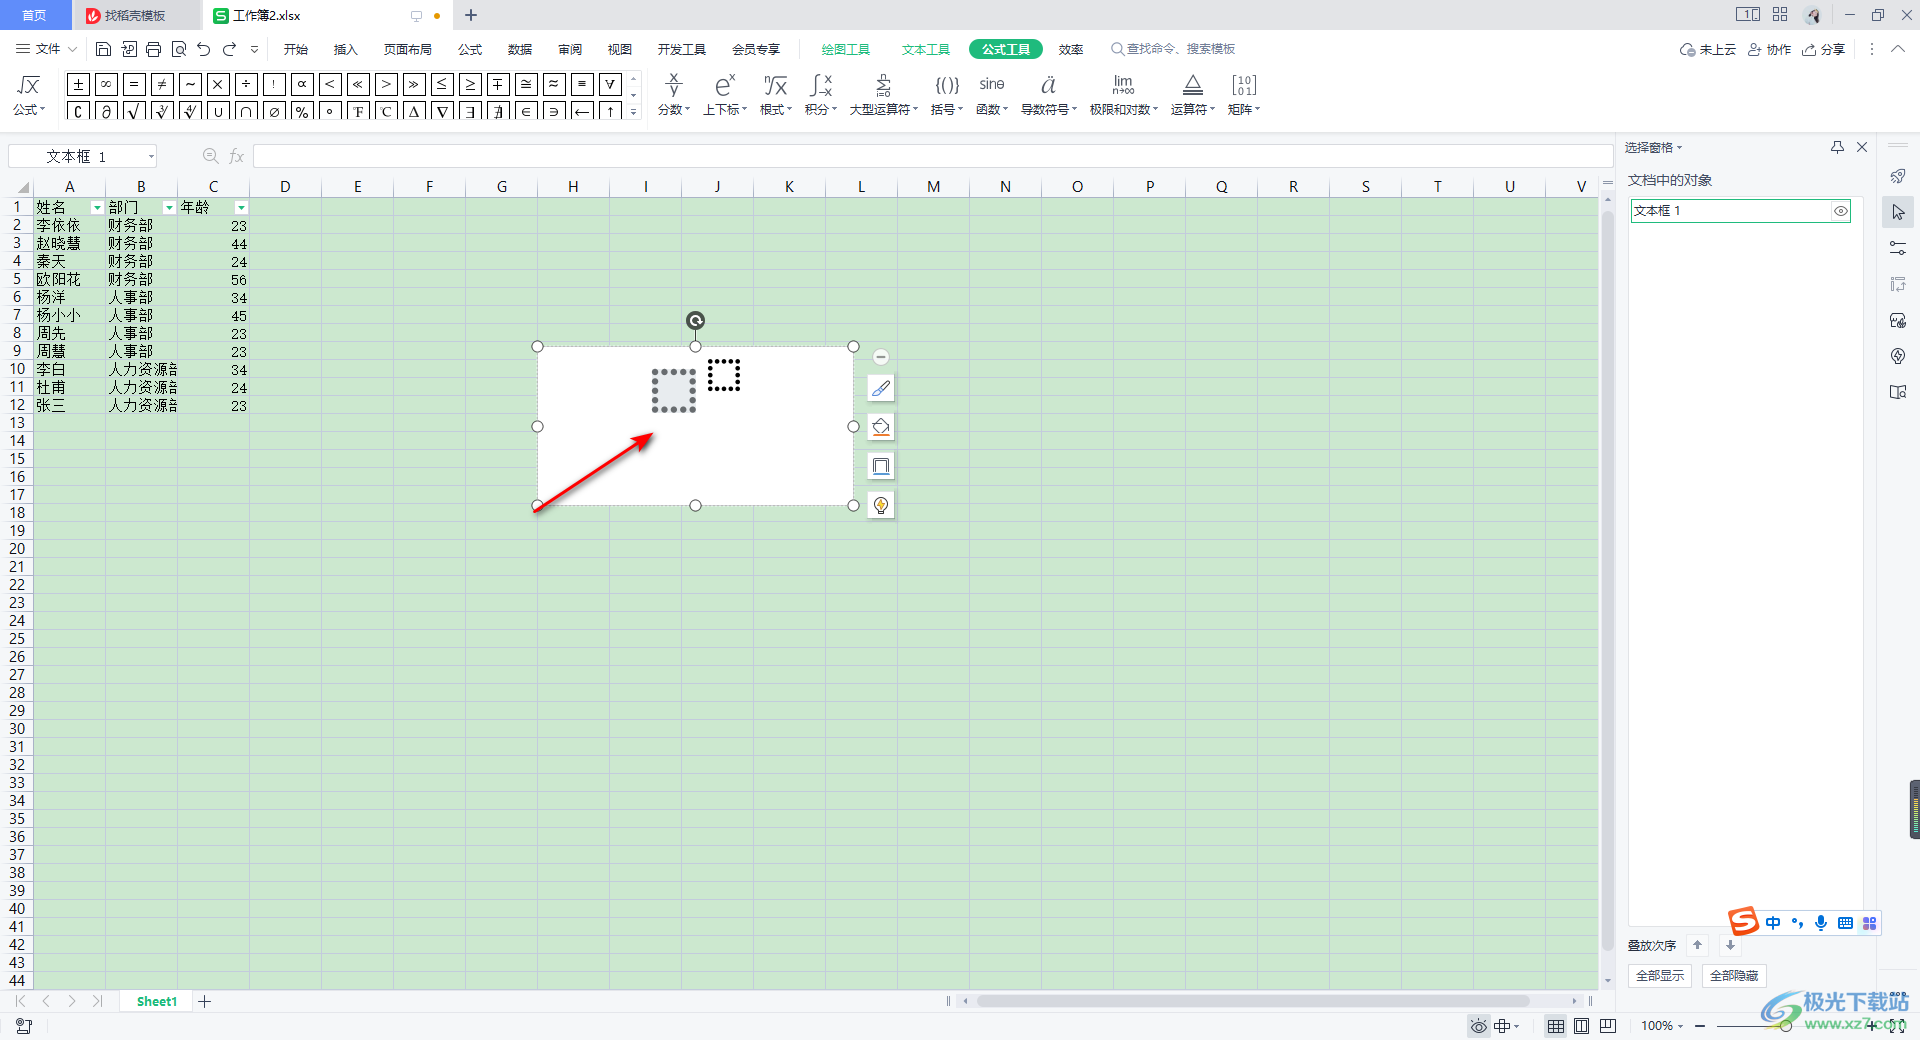1920x1040 pixels.
Task: Click the 分享 share button
Action: pyautogui.click(x=1824, y=49)
